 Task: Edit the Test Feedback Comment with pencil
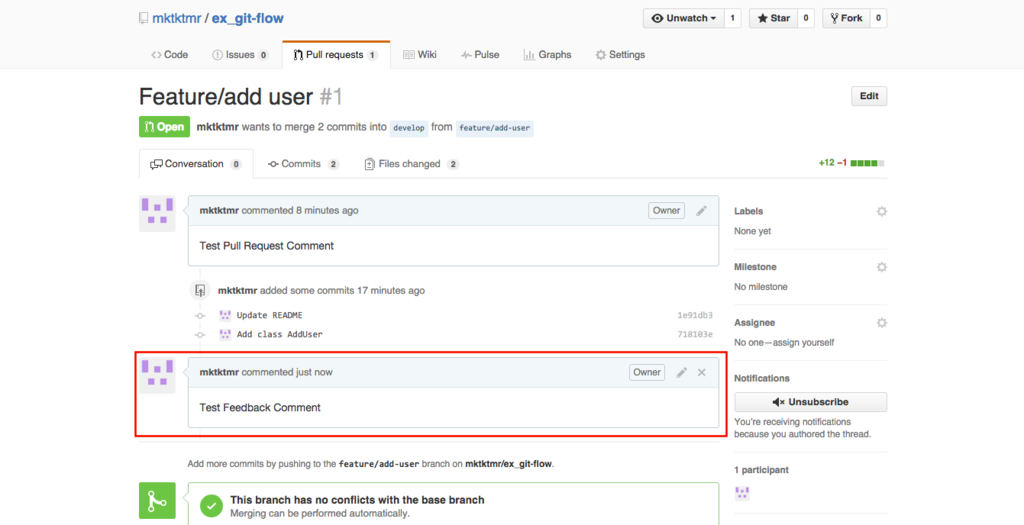[682, 372]
